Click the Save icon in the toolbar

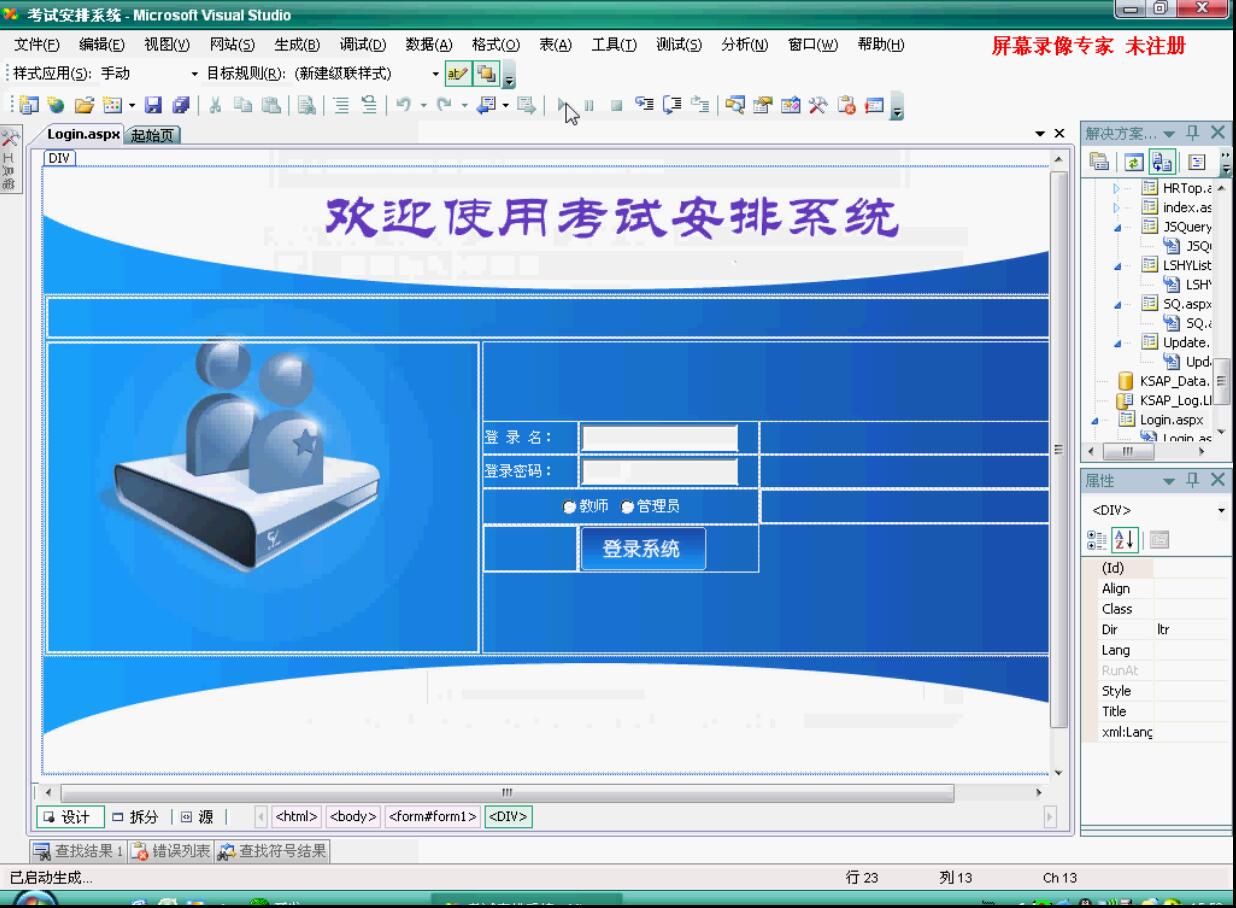153,105
